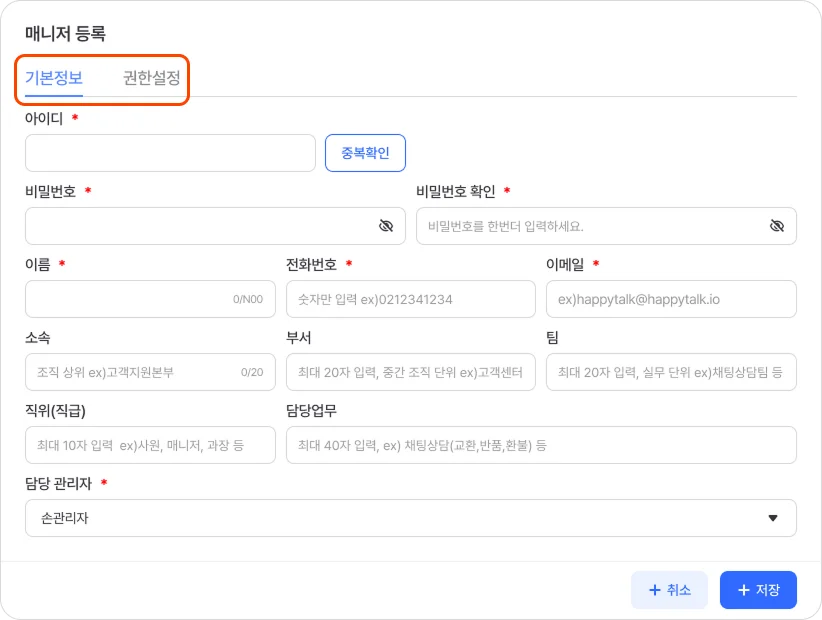The height and width of the screenshot is (620, 822).
Task: Cancel registration using 취소 button
Action: tap(669, 590)
